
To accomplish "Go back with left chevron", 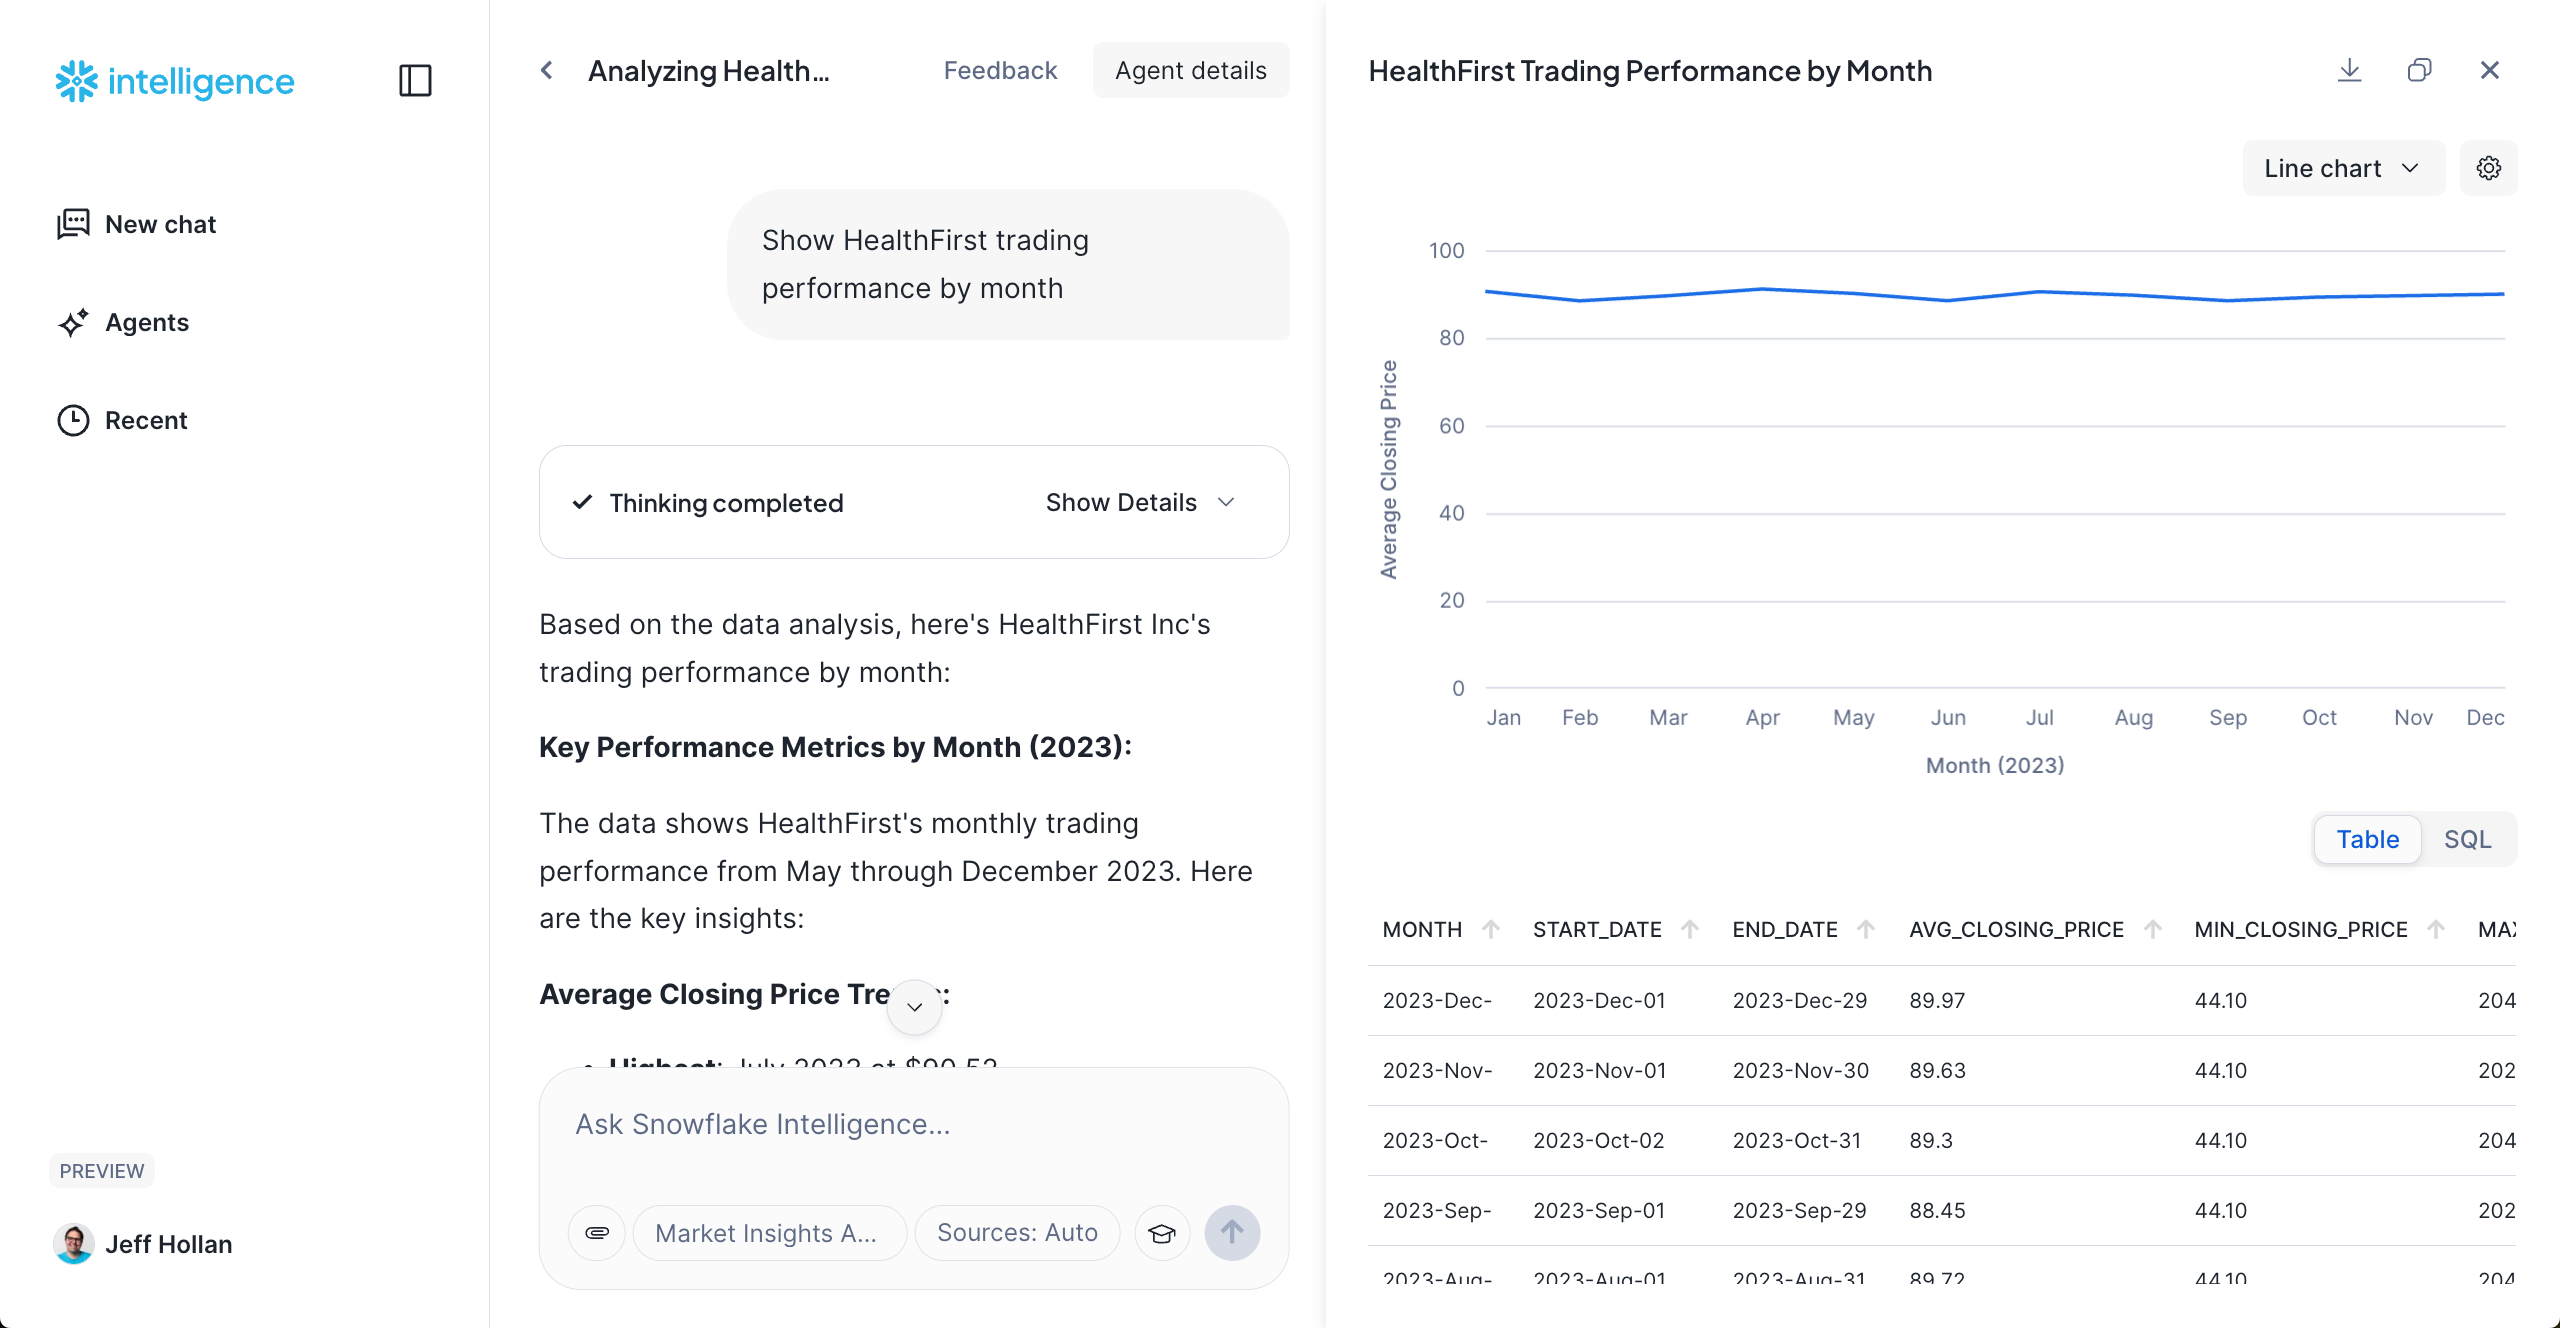I will tap(547, 70).
